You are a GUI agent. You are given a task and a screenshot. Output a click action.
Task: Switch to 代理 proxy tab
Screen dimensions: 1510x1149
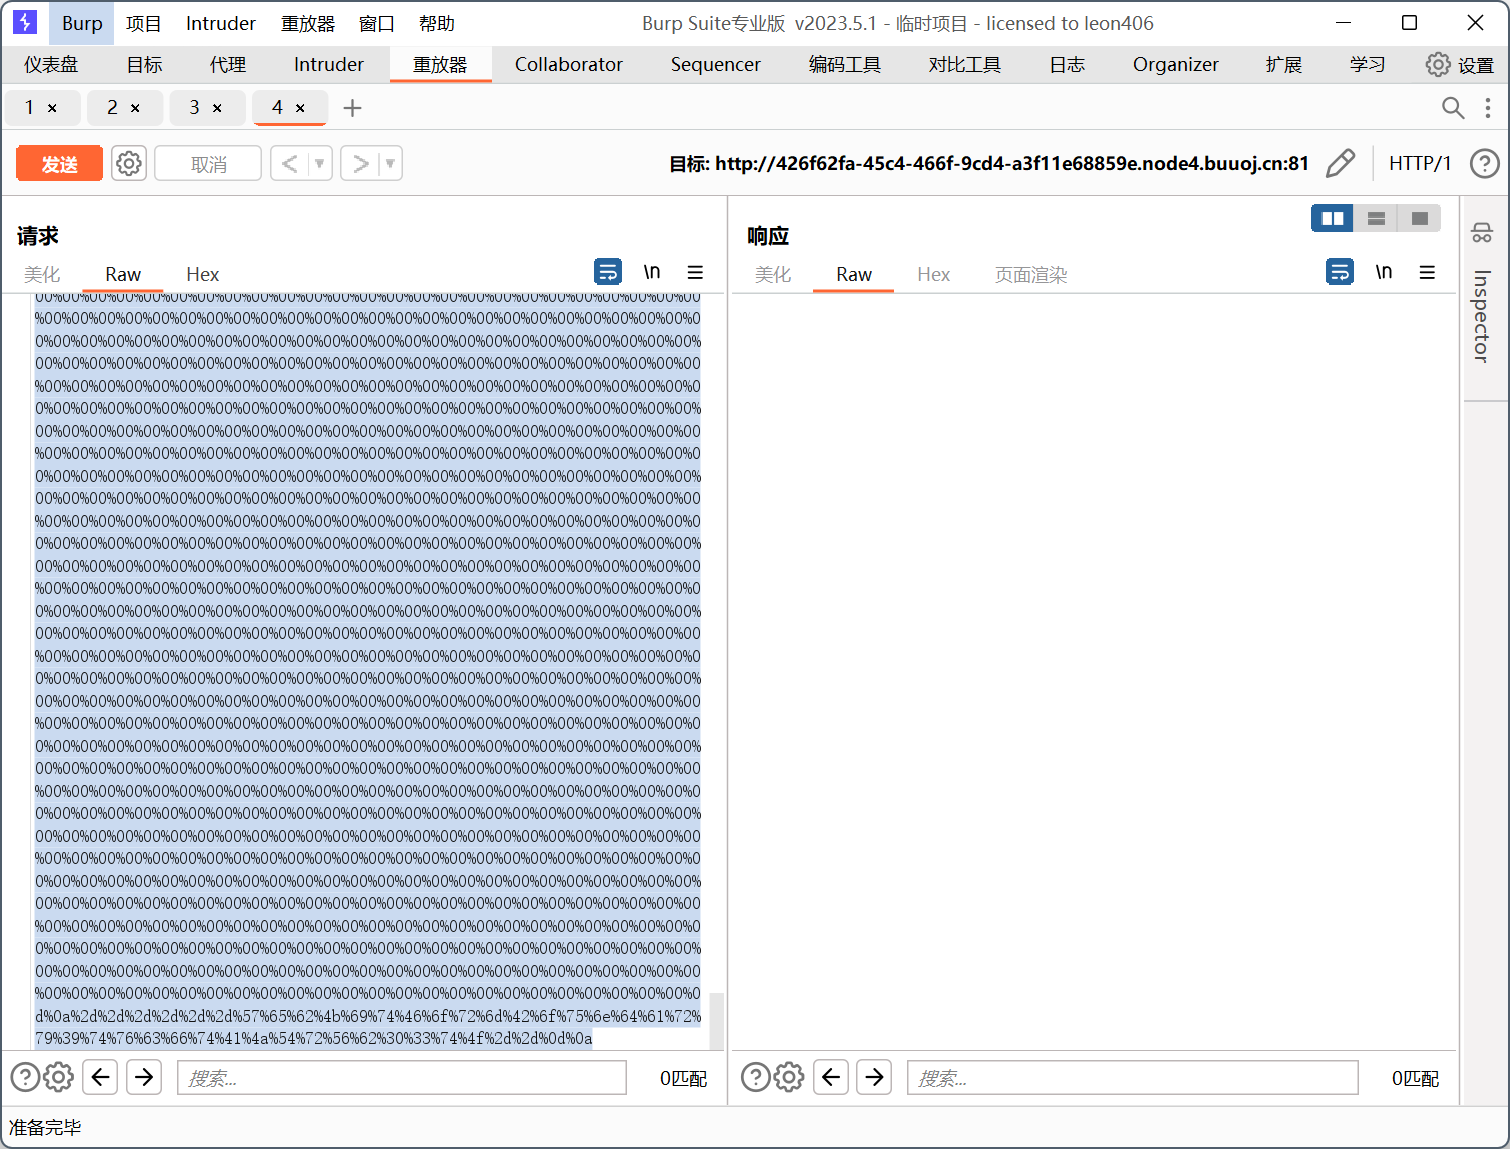[x=228, y=64]
